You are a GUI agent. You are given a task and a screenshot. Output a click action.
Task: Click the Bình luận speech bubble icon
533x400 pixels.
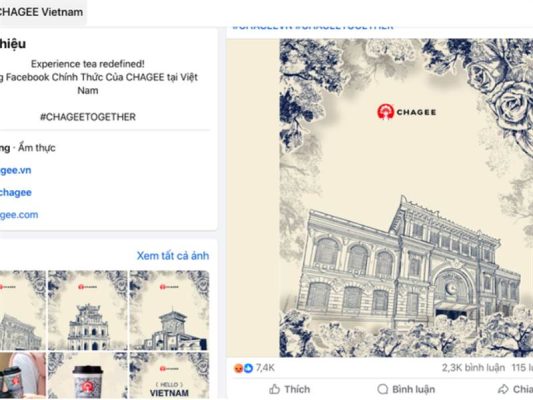pos(383,389)
